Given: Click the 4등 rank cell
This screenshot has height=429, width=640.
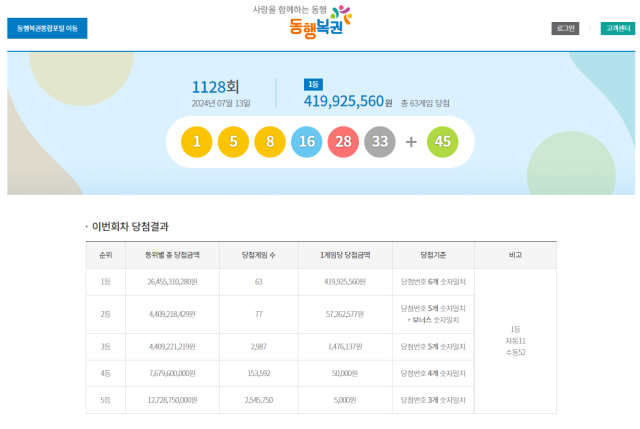Looking at the screenshot, I should pos(106,373).
